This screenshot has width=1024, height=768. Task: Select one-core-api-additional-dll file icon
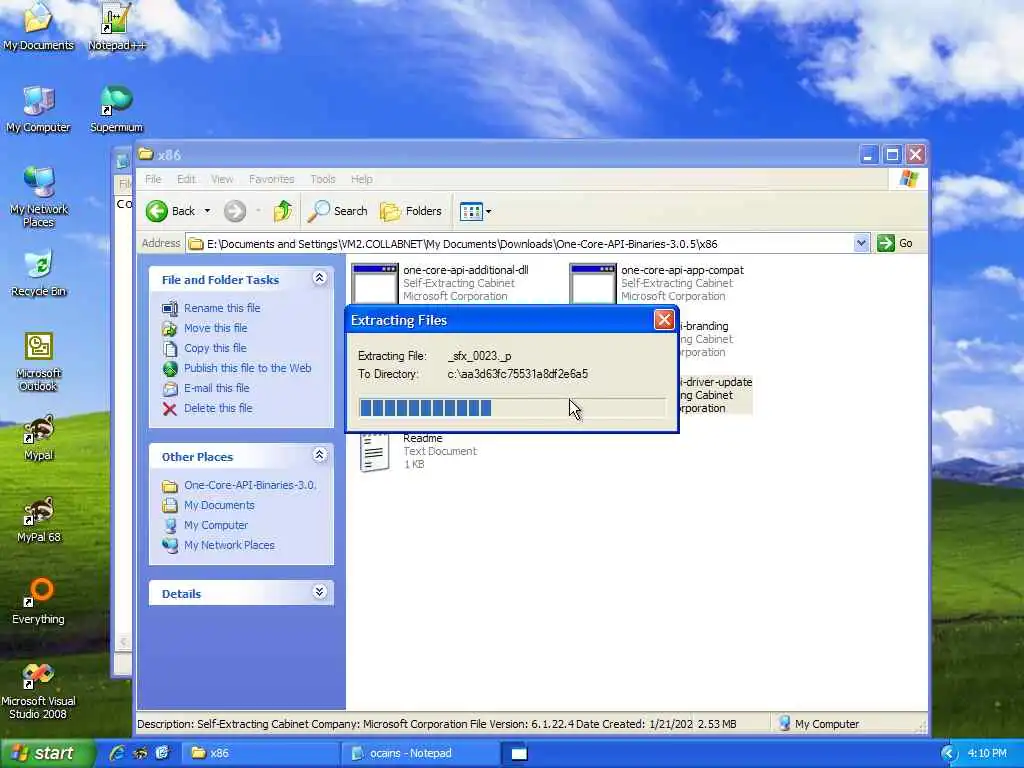pos(374,283)
